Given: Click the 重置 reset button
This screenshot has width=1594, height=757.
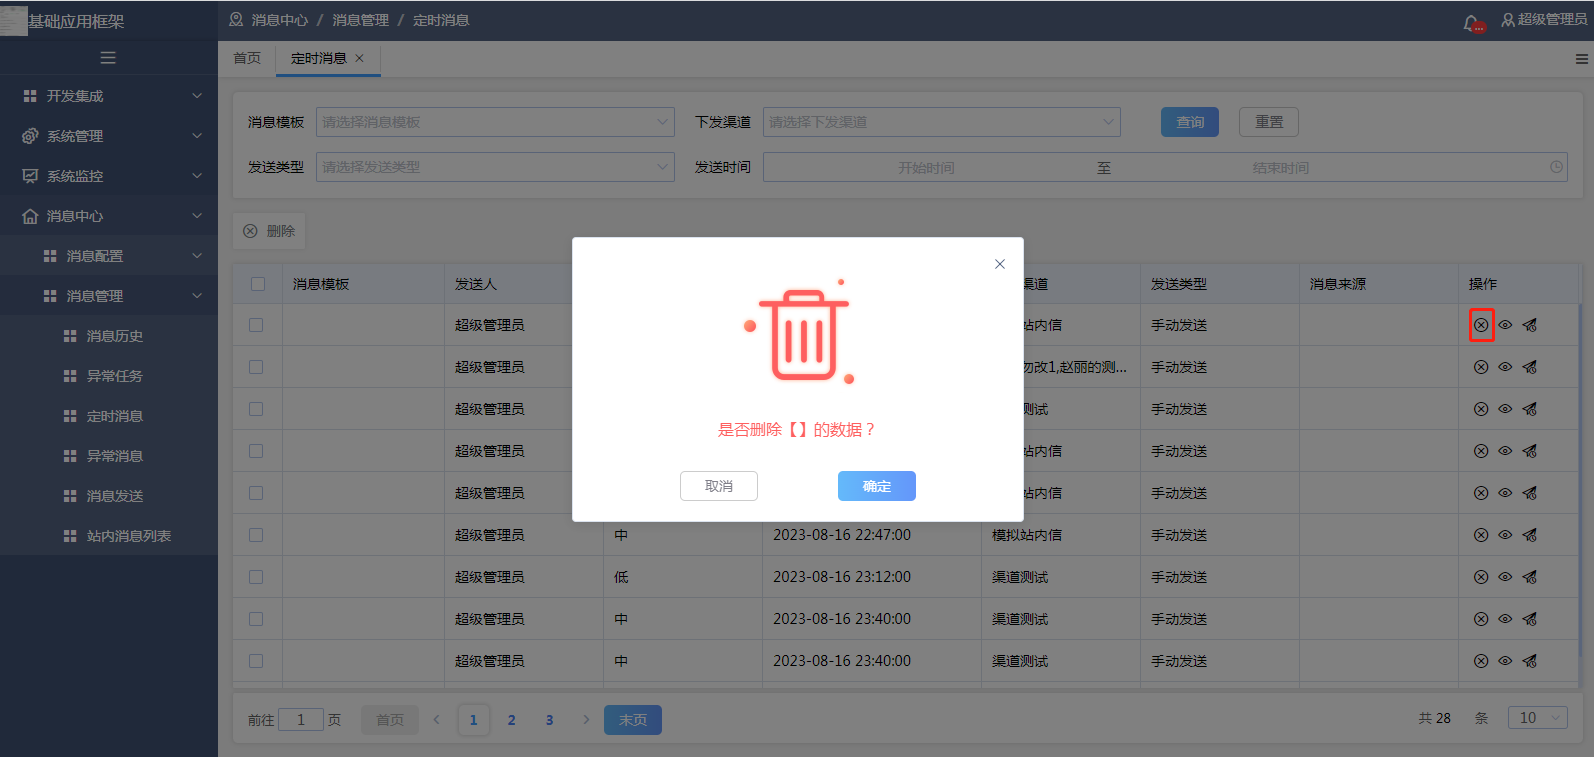Looking at the screenshot, I should pyautogui.click(x=1269, y=122).
